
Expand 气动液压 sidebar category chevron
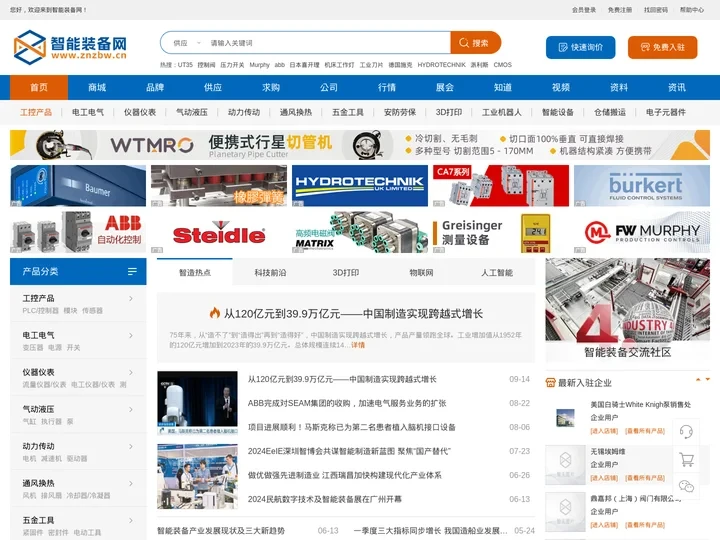131,410
